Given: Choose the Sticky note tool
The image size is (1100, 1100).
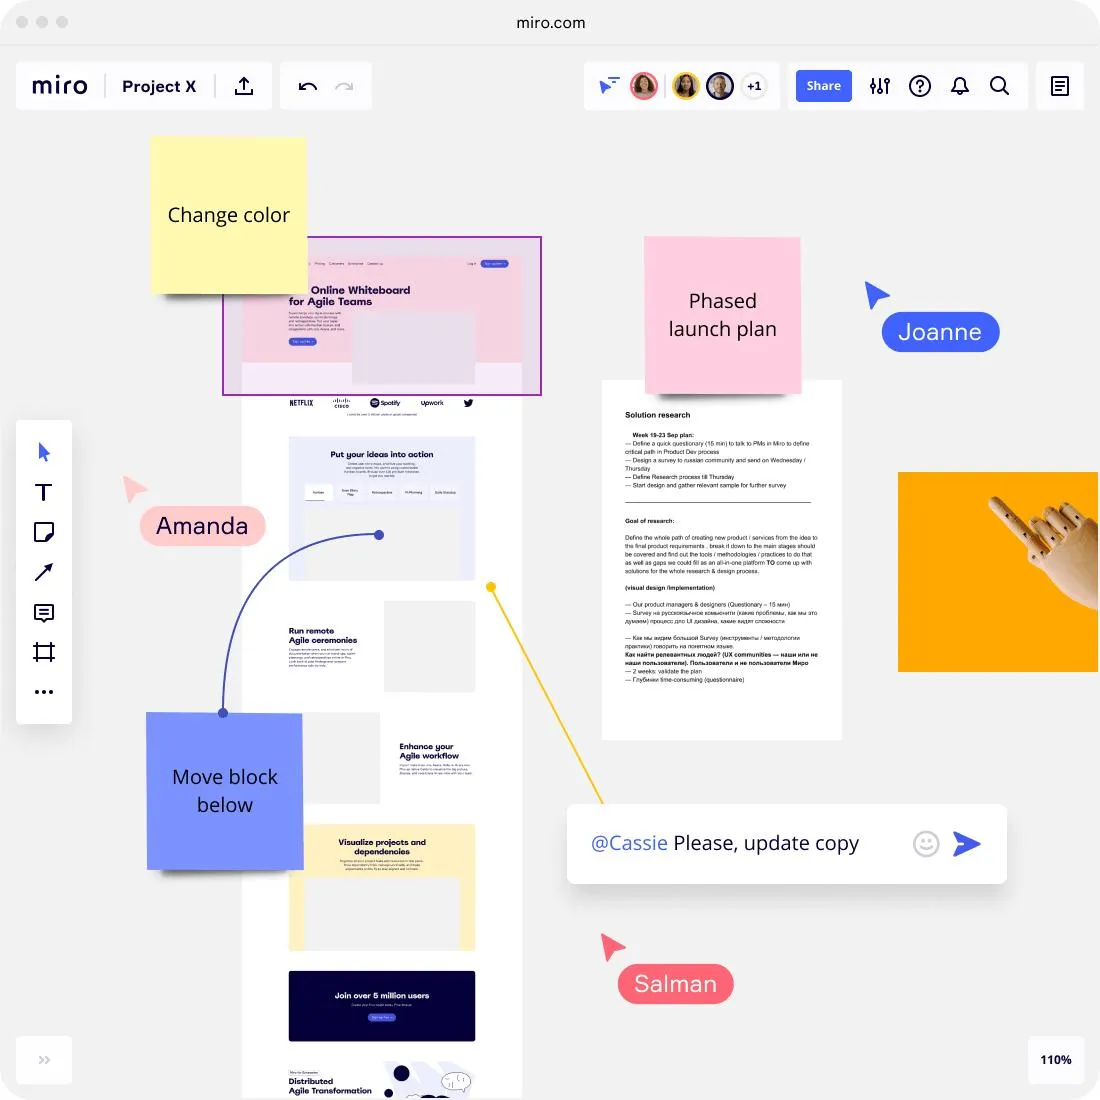Looking at the screenshot, I should click(43, 532).
